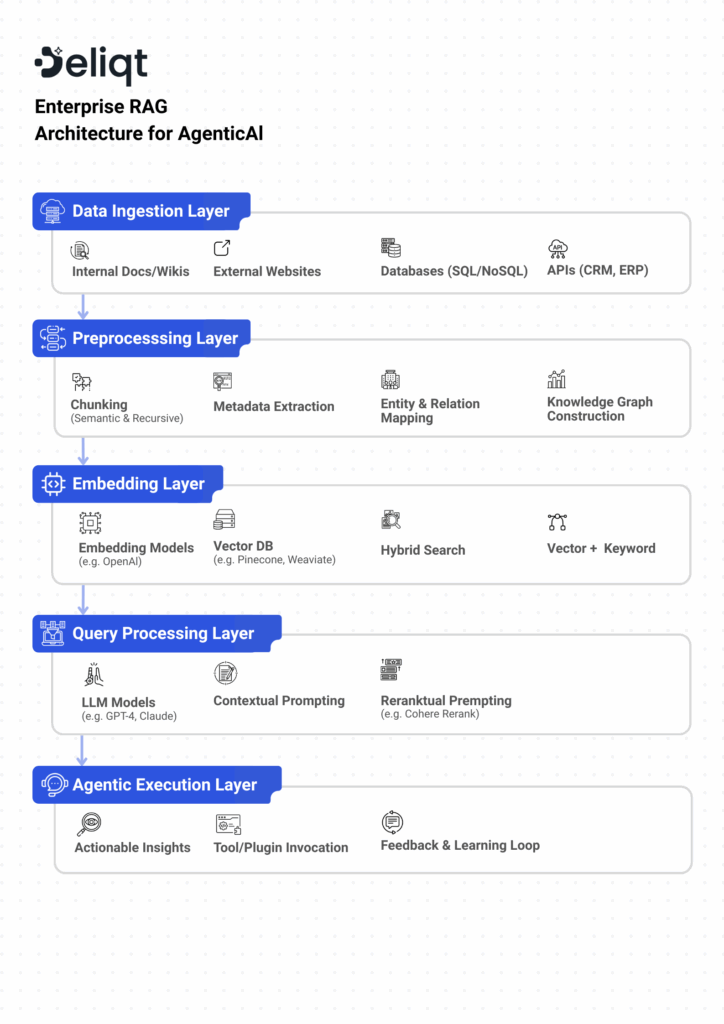Click the APIs cloud icon

click(x=557, y=248)
